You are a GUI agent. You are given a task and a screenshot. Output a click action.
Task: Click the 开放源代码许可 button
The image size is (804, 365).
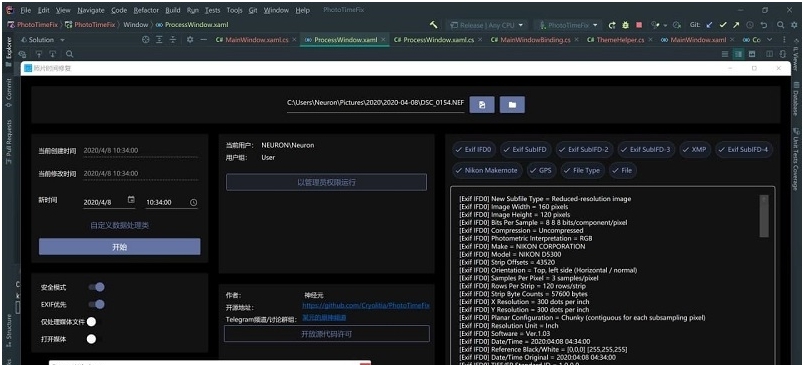coord(327,334)
